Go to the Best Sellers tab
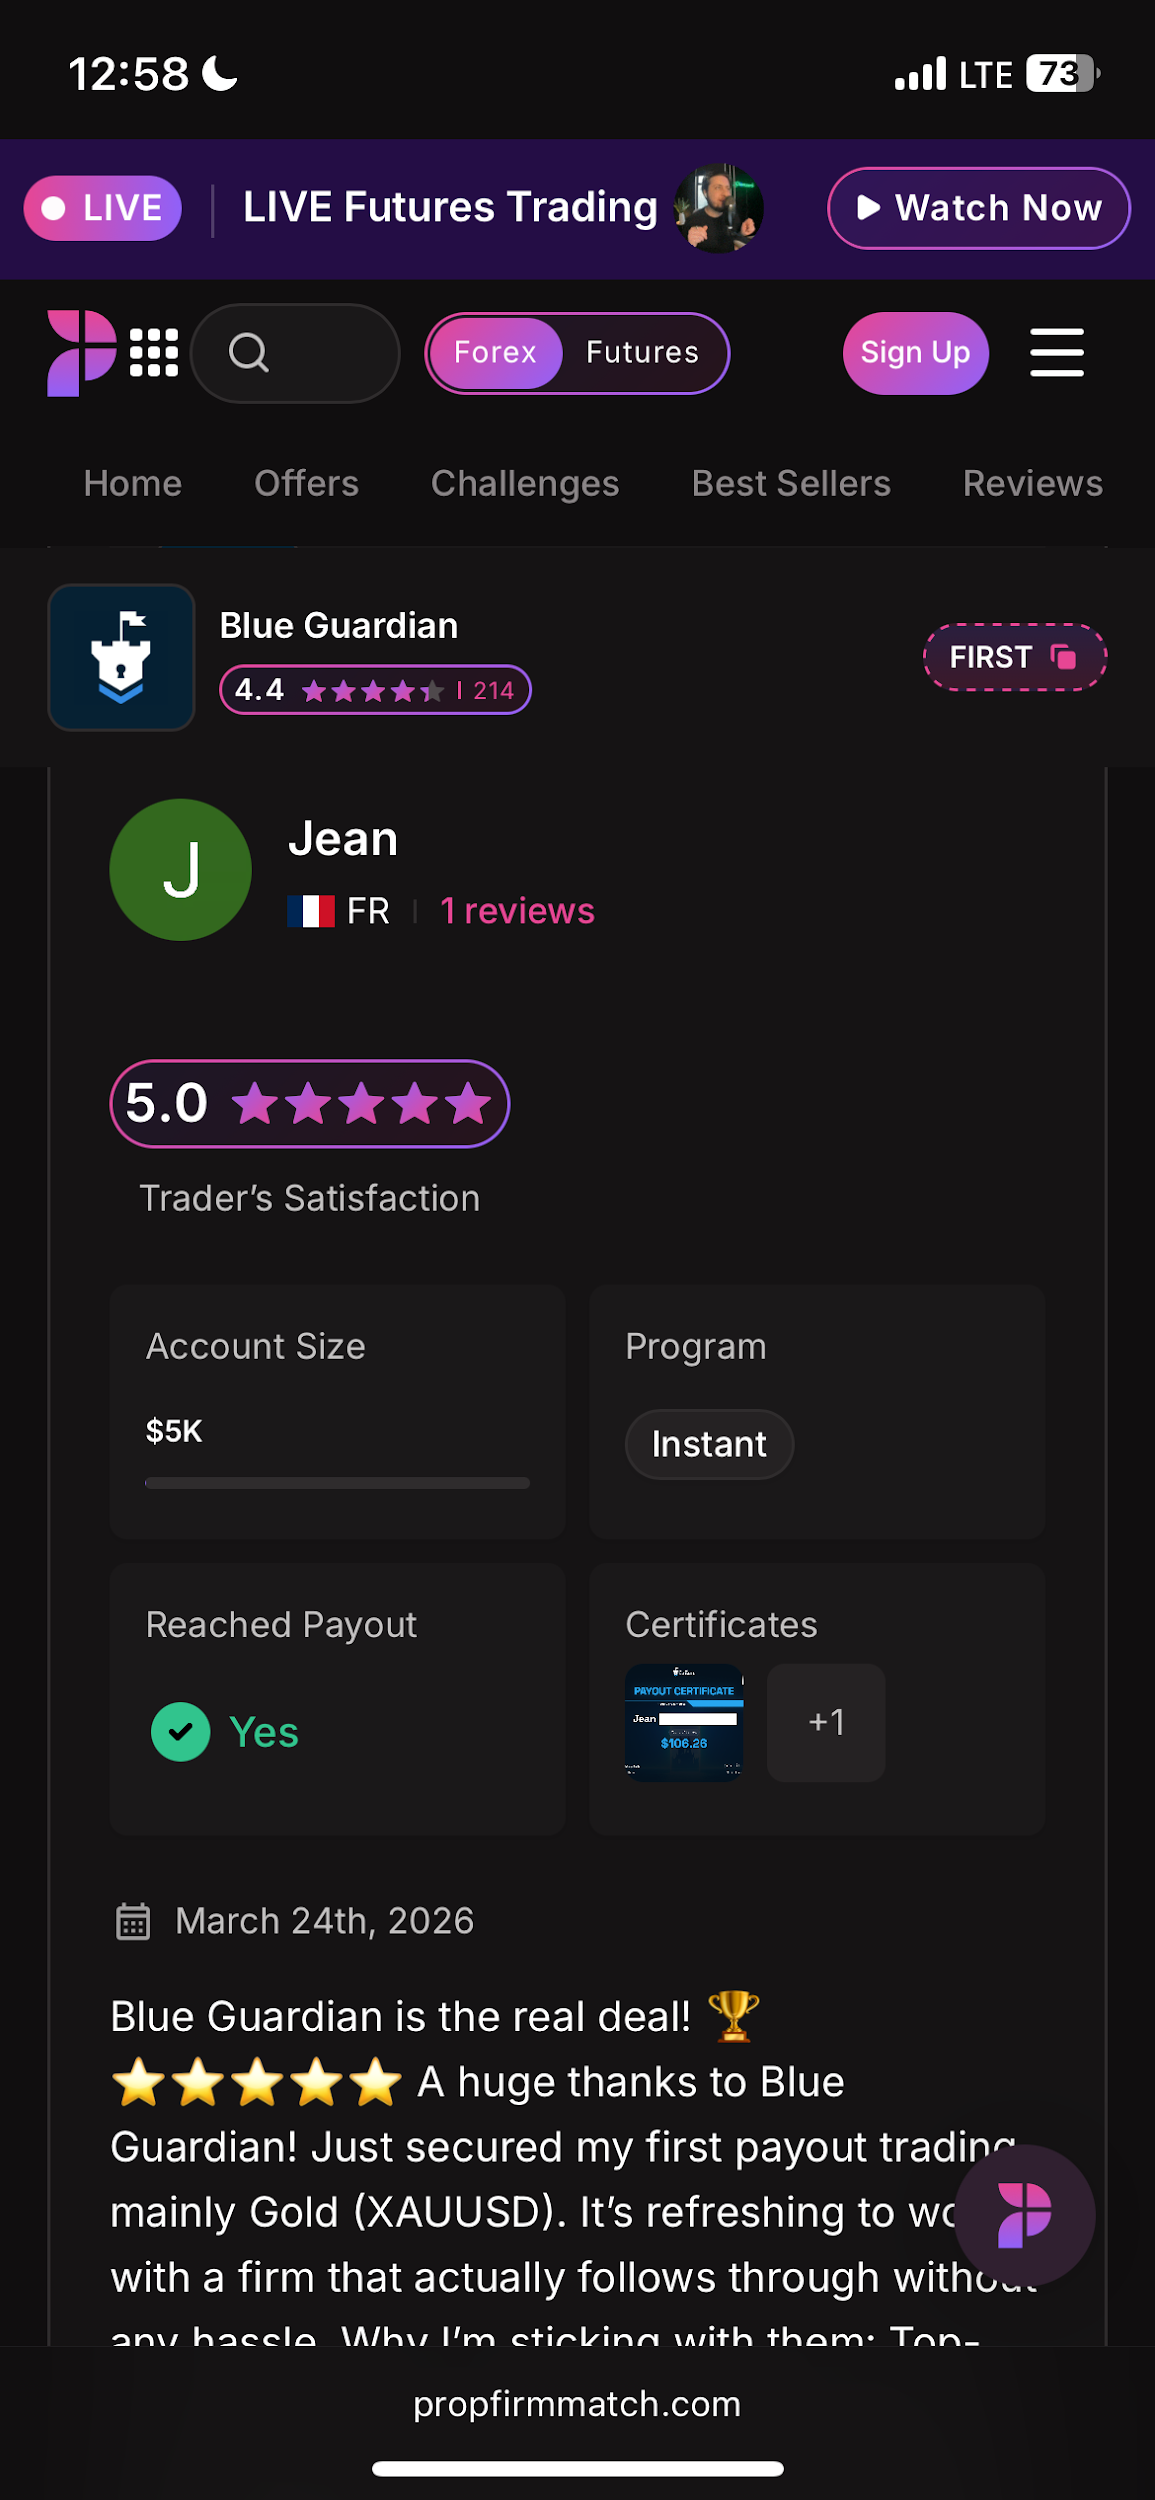 [791, 484]
